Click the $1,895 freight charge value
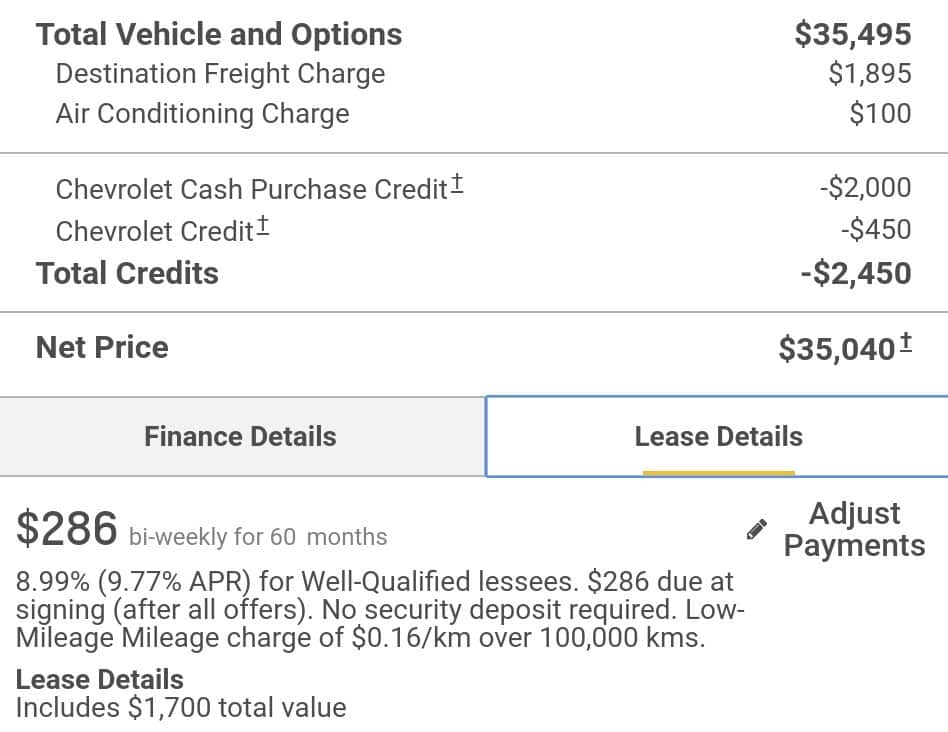948x732 pixels. (869, 74)
